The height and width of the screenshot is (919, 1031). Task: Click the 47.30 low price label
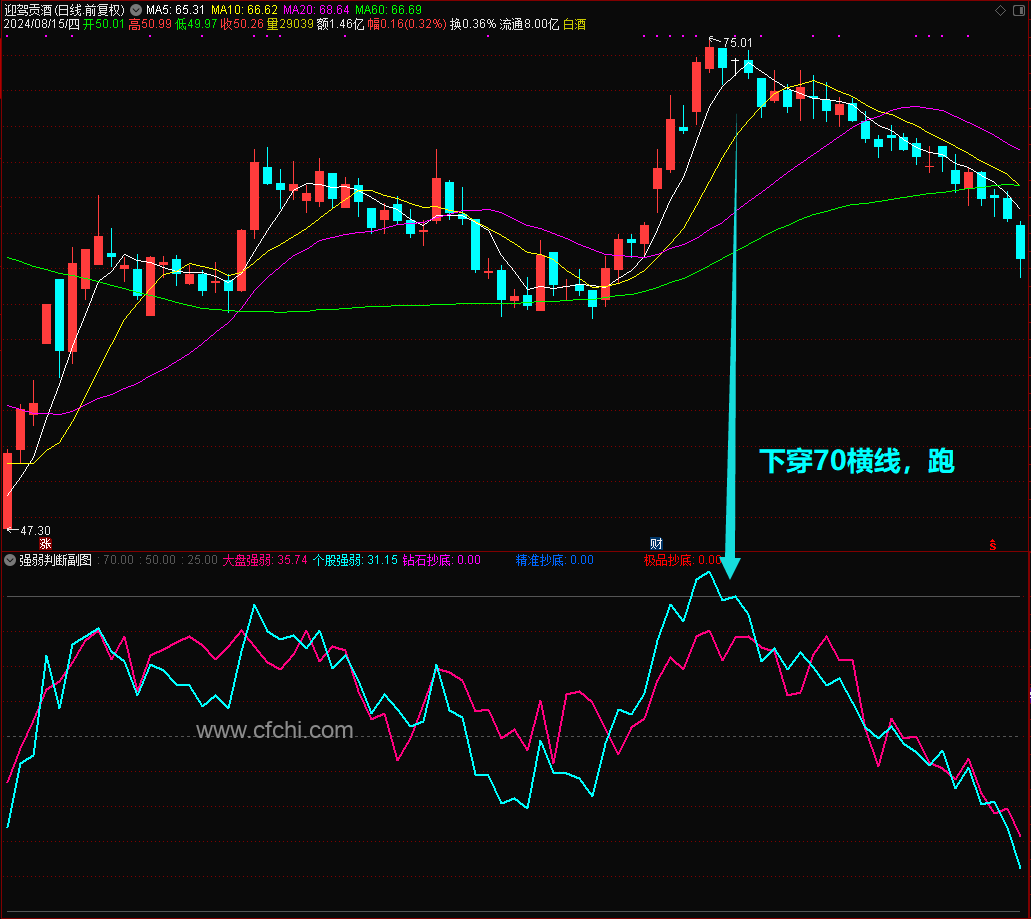(36, 530)
